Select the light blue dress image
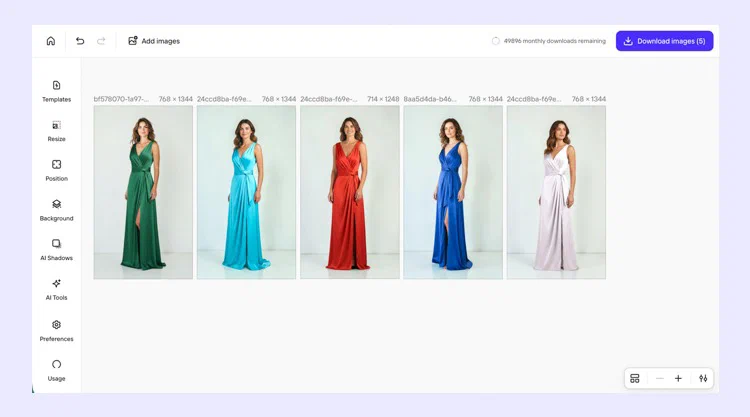Image resolution: width=750 pixels, height=417 pixels. pyautogui.click(x=246, y=192)
